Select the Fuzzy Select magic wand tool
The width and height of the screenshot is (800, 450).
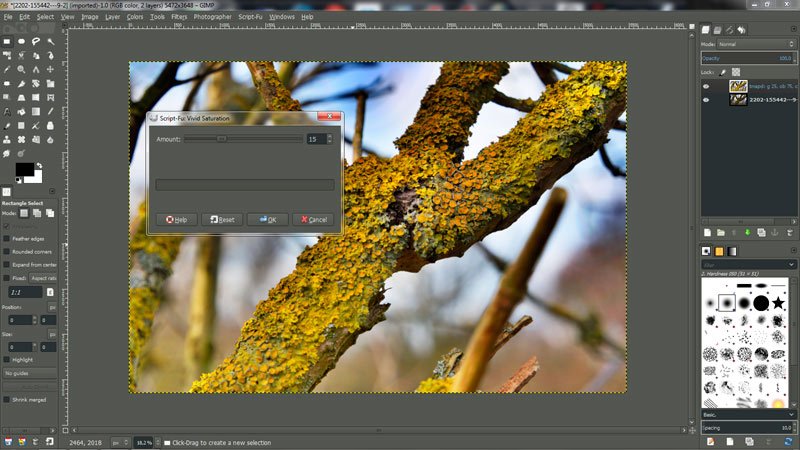51,41
